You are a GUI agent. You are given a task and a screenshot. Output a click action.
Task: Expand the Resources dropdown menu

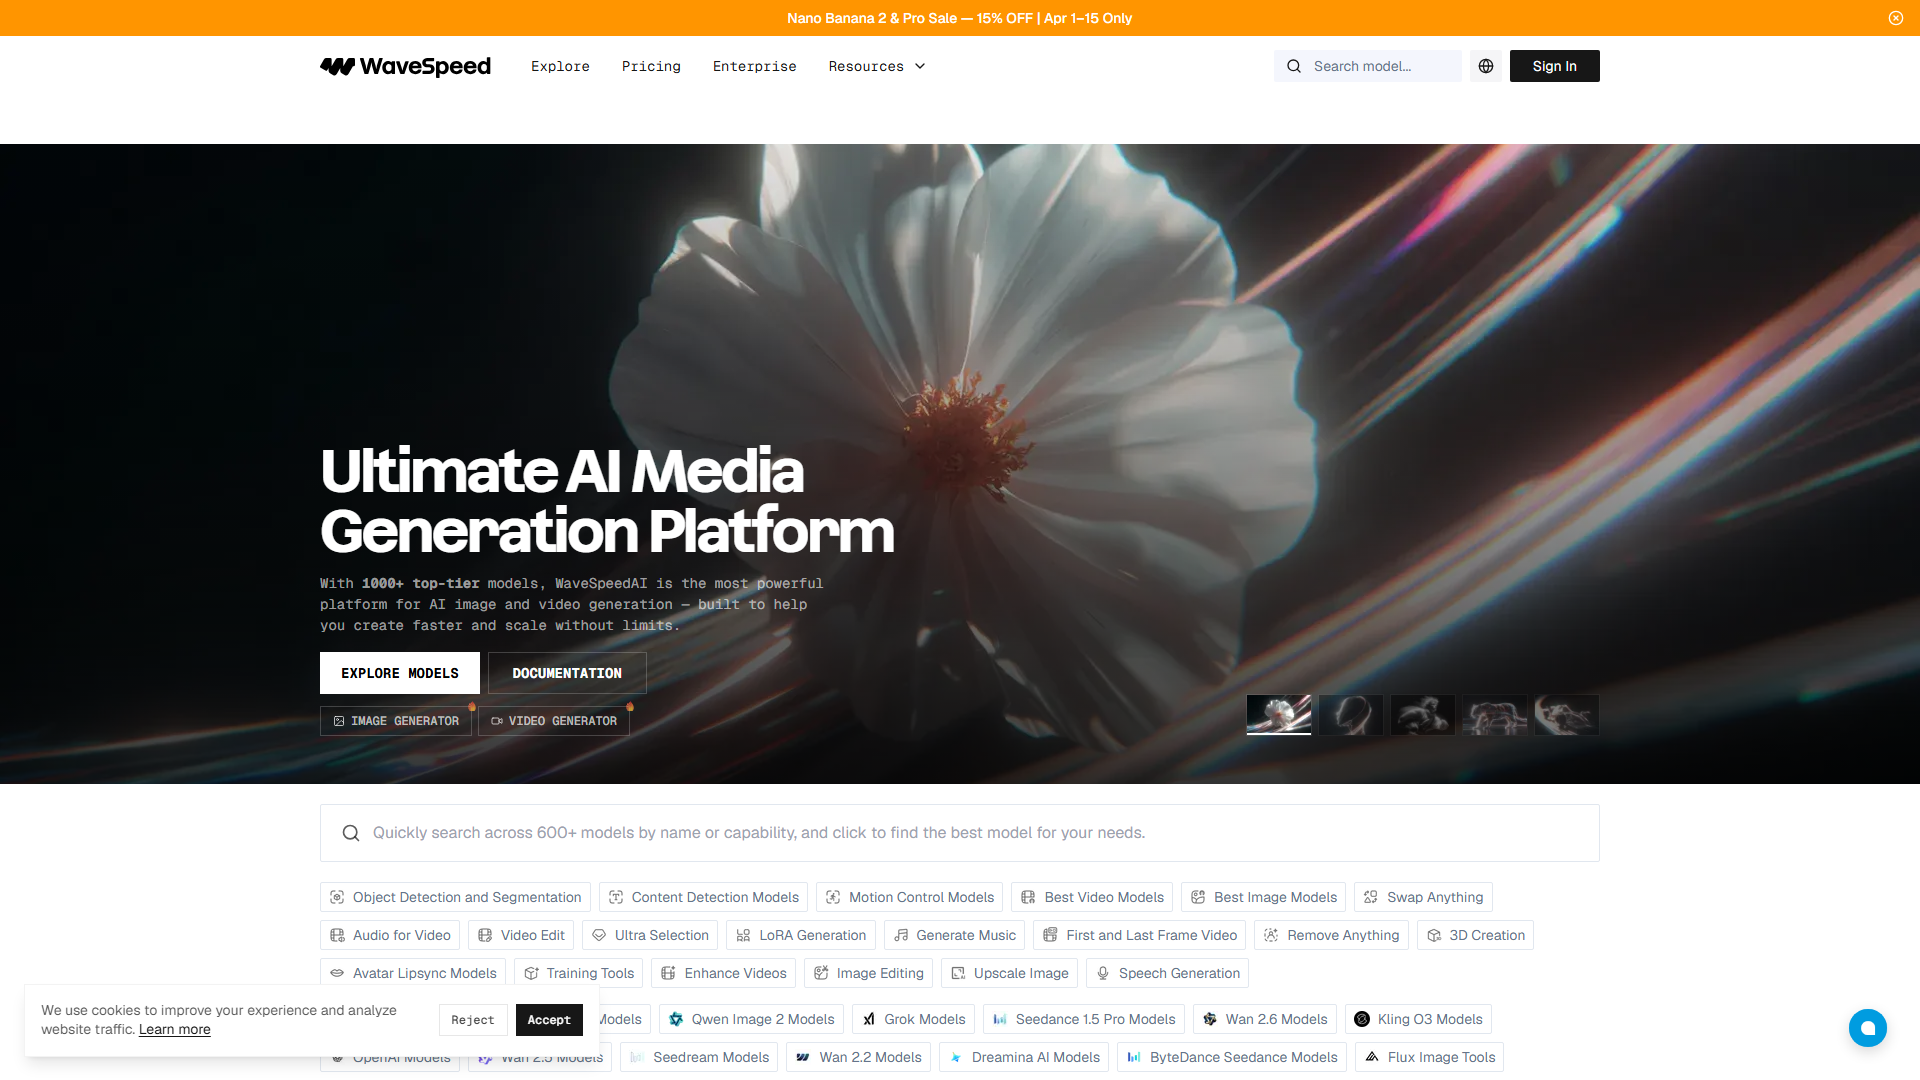click(x=877, y=66)
